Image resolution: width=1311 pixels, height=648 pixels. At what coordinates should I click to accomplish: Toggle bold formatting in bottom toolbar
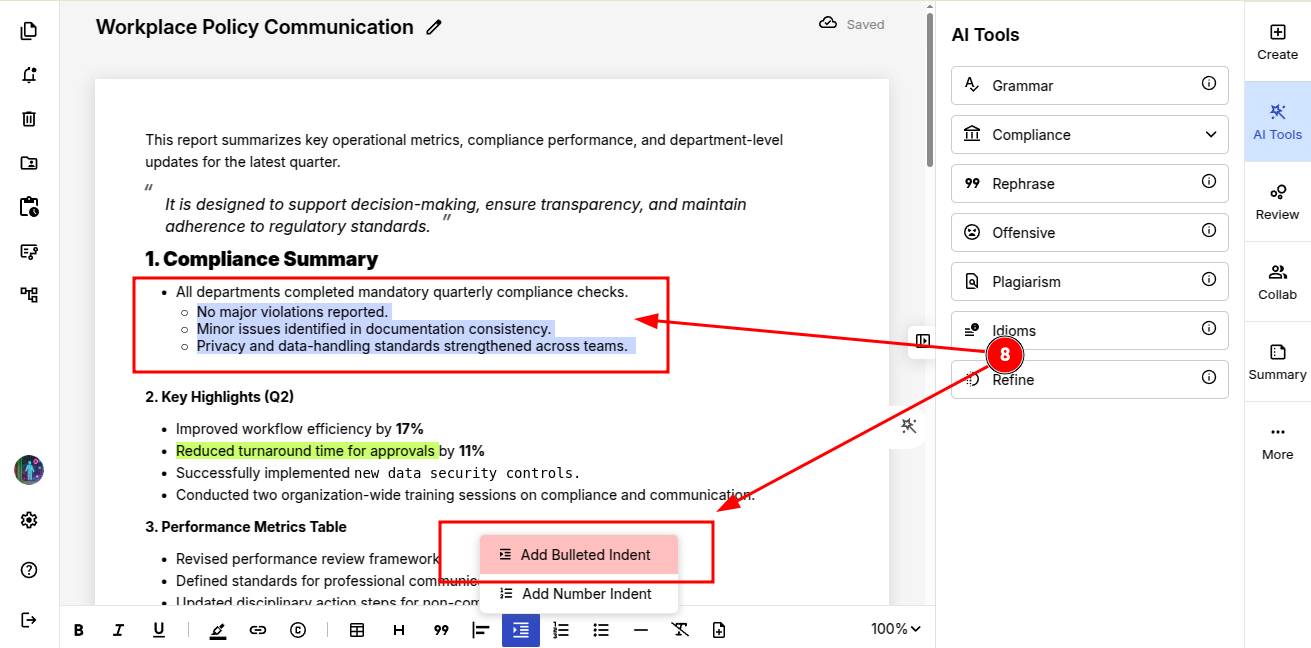coord(79,630)
